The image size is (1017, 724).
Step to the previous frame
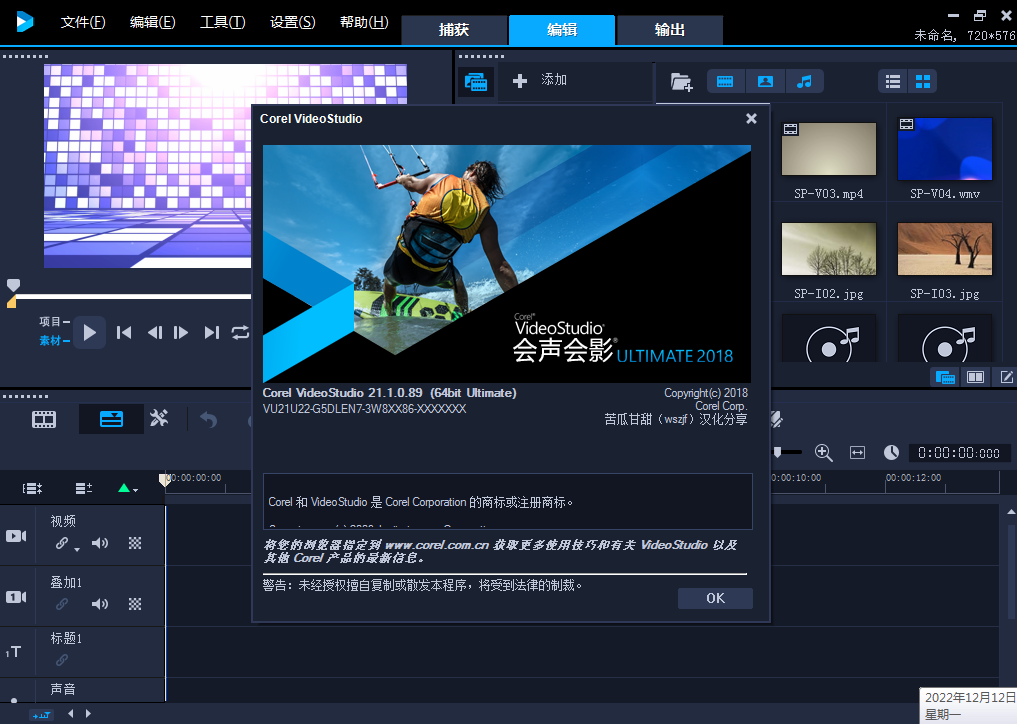tap(154, 333)
